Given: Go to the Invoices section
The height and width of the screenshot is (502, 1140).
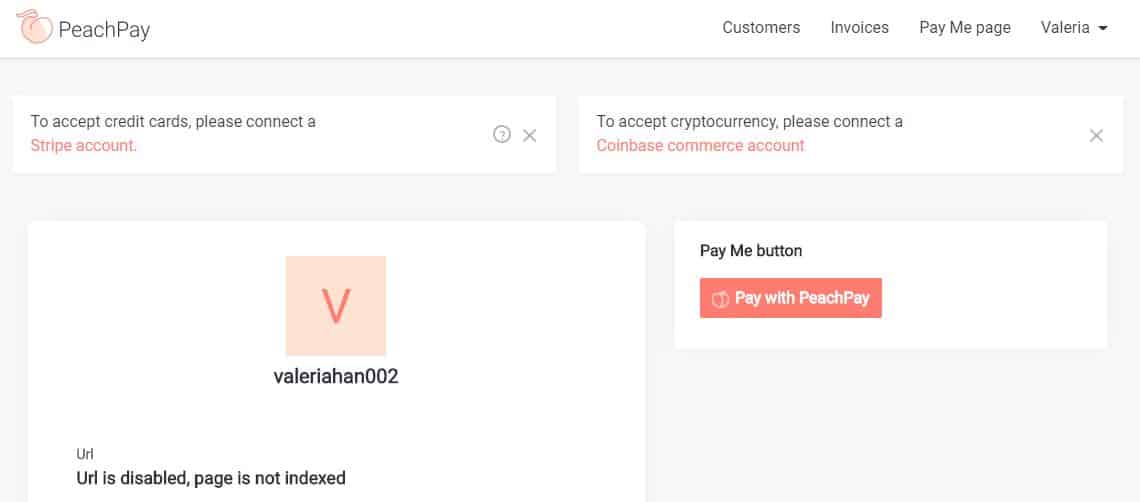Looking at the screenshot, I should (859, 28).
